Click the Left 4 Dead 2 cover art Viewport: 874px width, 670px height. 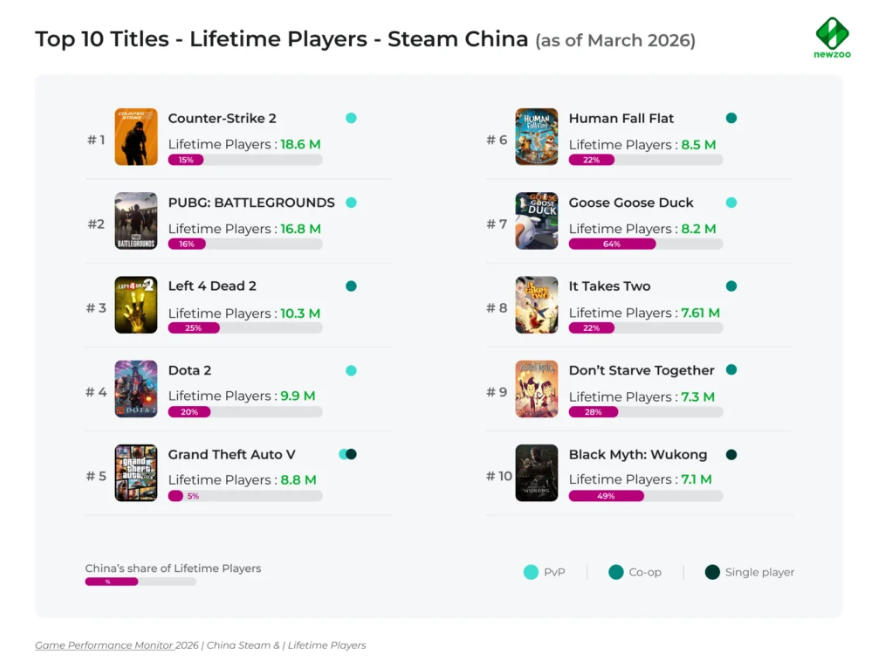pos(136,305)
